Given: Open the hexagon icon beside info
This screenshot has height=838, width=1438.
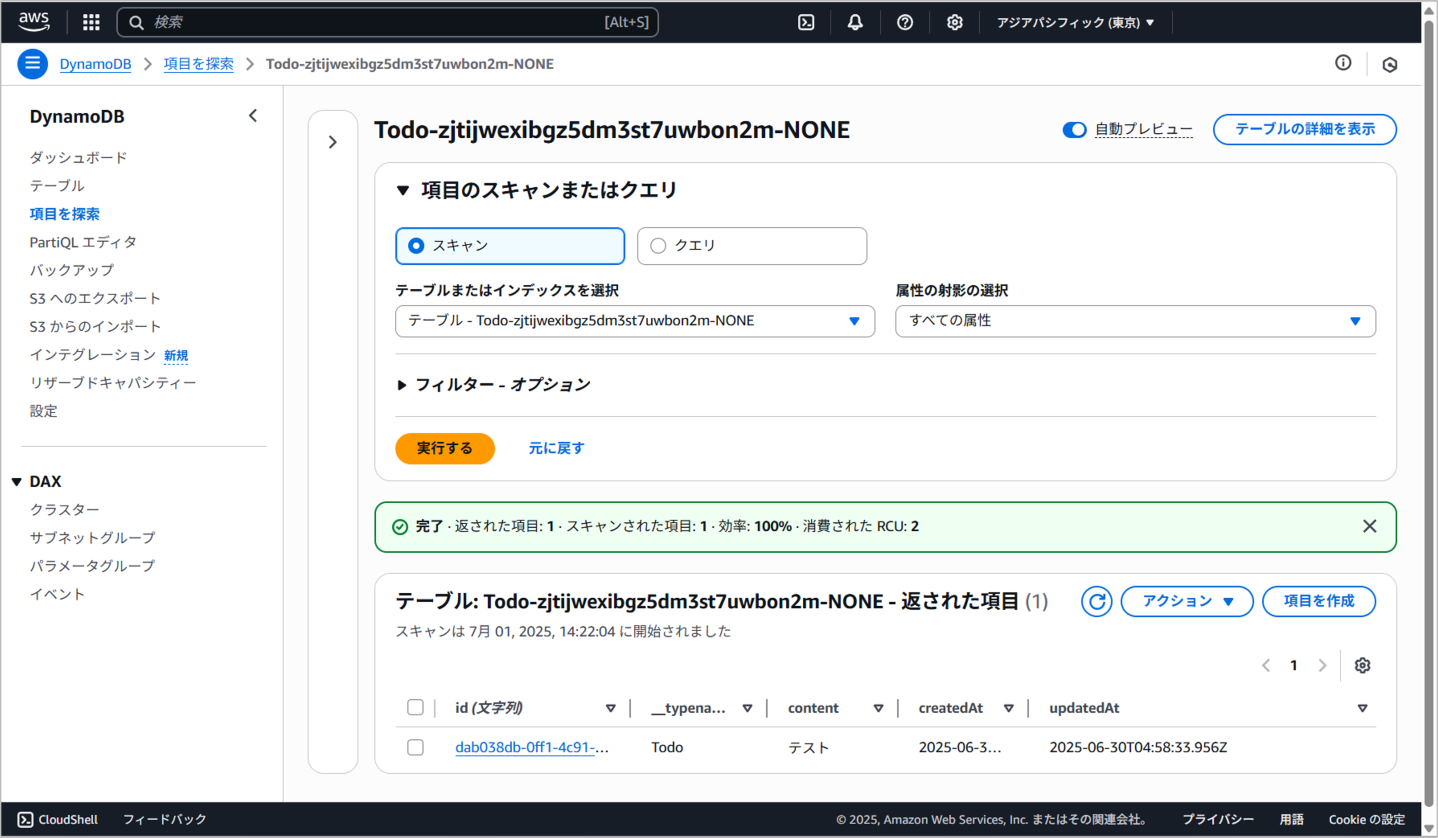Looking at the screenshot, I should (x=1389, y=64).
